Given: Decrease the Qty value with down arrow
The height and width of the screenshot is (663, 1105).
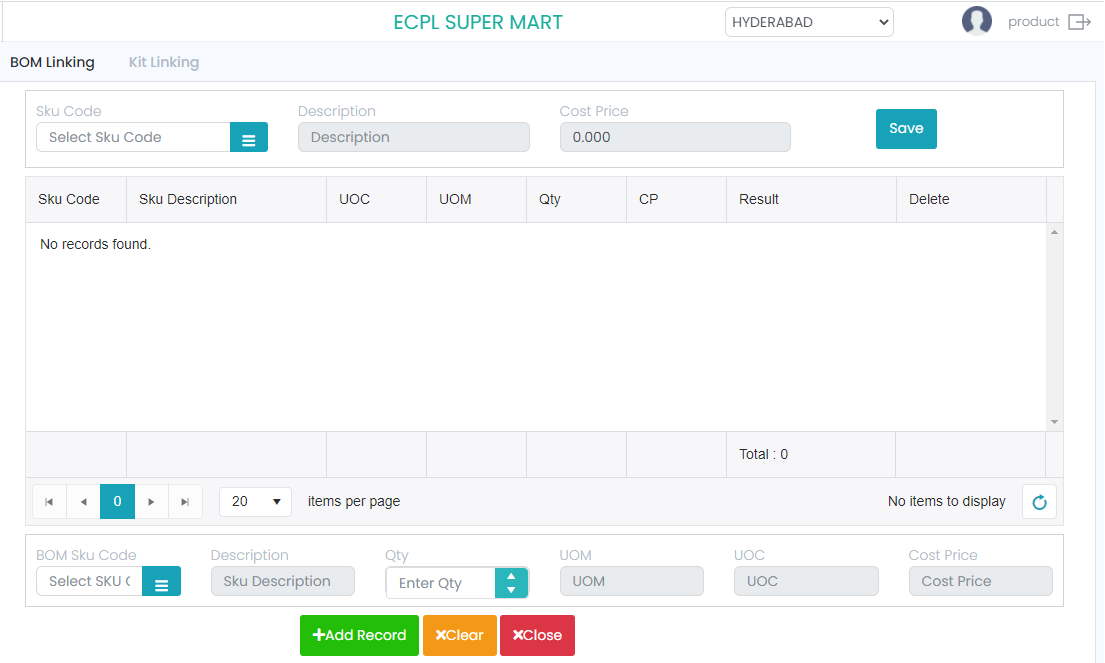Looking at the screenshot, I should coord(511,590).
